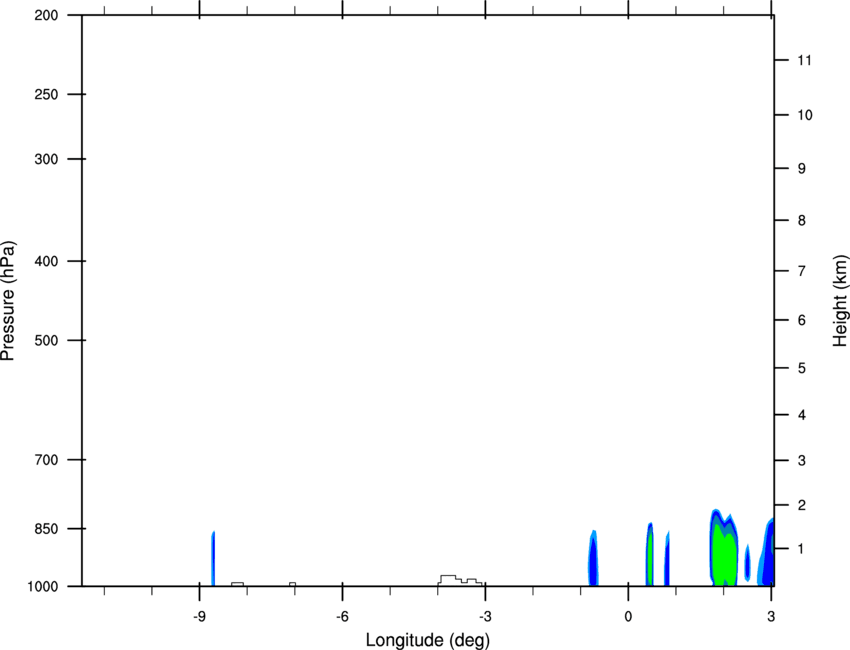Click the -6 longitude tick label
Viewport: 850px width, 650px height.
pos(342,616)
